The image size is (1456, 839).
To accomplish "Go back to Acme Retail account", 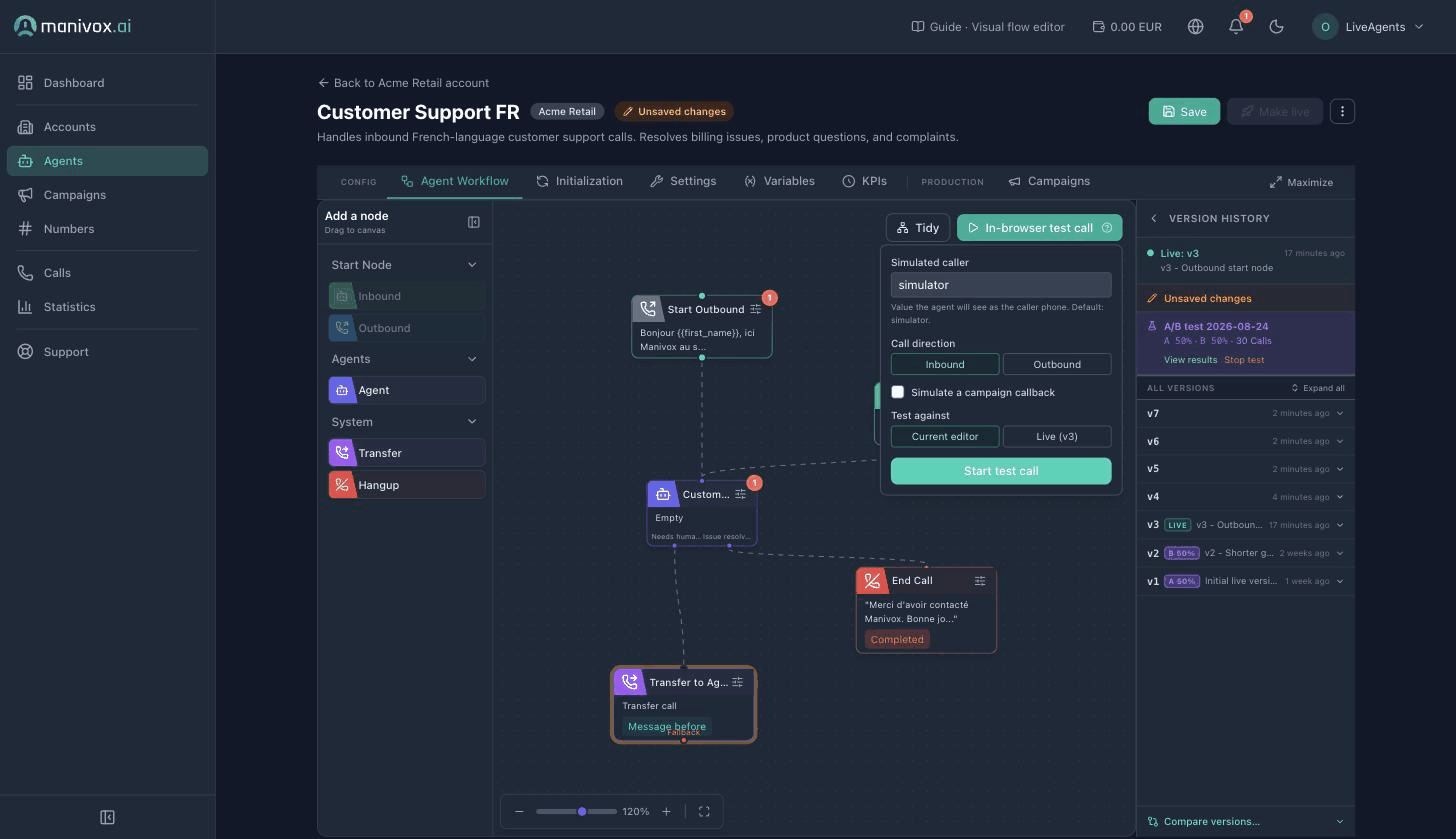I will (x=403, y=83).
